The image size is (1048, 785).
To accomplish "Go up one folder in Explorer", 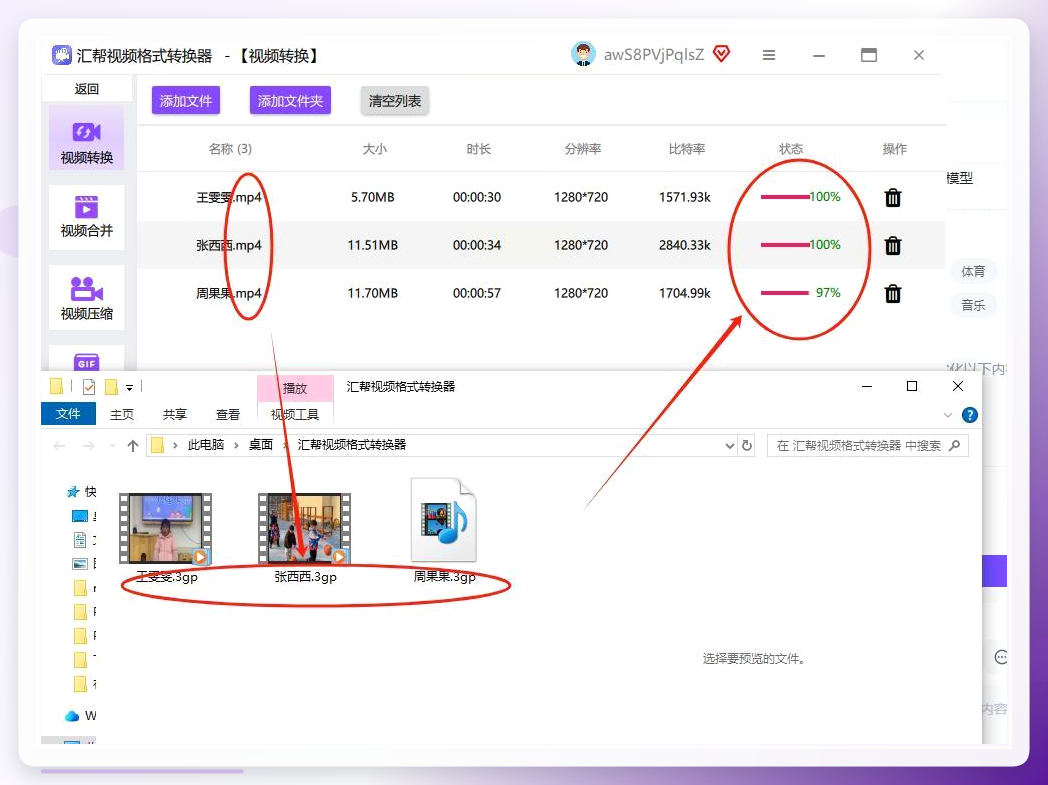I will (132, 446).
